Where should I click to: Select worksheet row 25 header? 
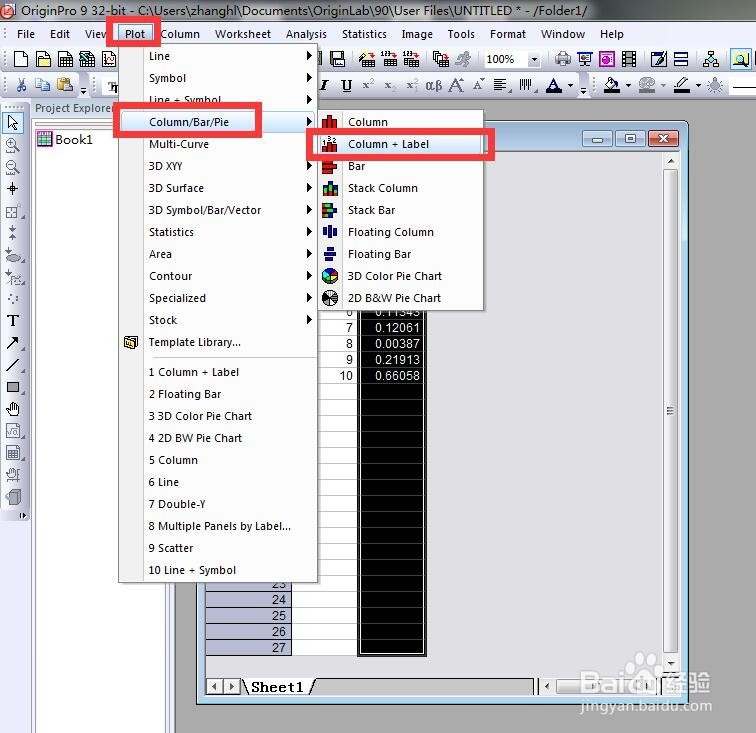coord(248,615)
